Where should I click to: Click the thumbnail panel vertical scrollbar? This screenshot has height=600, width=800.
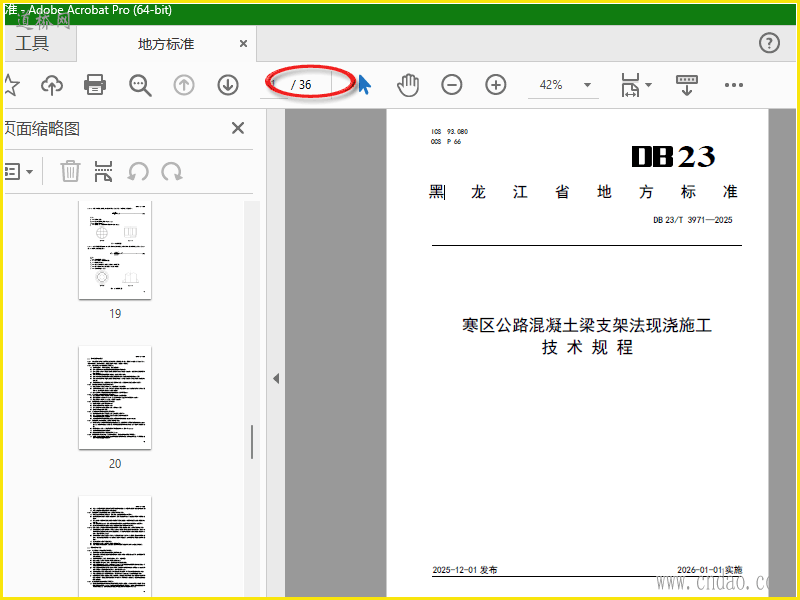click(x=252, y=442)
